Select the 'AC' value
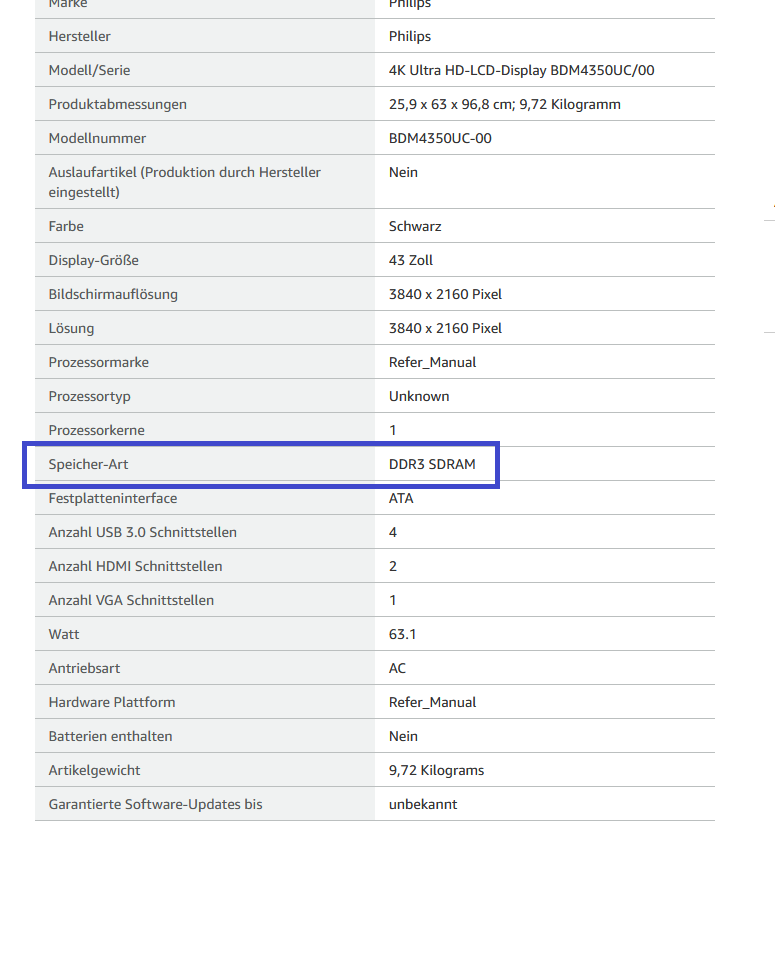 [x=397, y=669]
